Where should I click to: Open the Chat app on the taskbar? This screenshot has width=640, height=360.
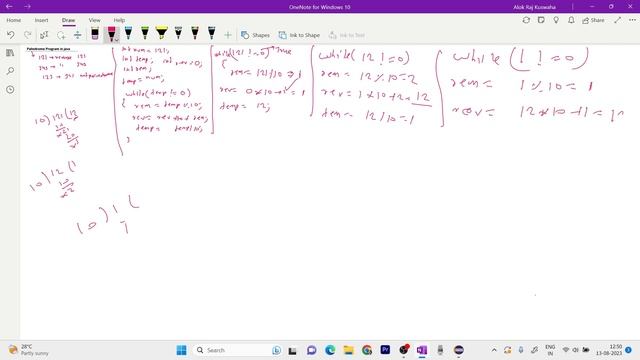tap(311, 350)
